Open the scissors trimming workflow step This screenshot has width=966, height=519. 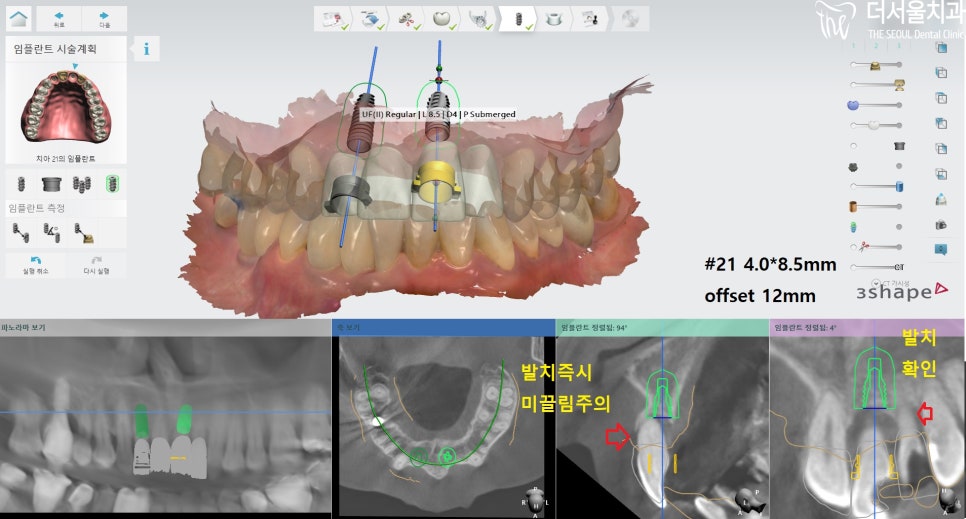402,18
